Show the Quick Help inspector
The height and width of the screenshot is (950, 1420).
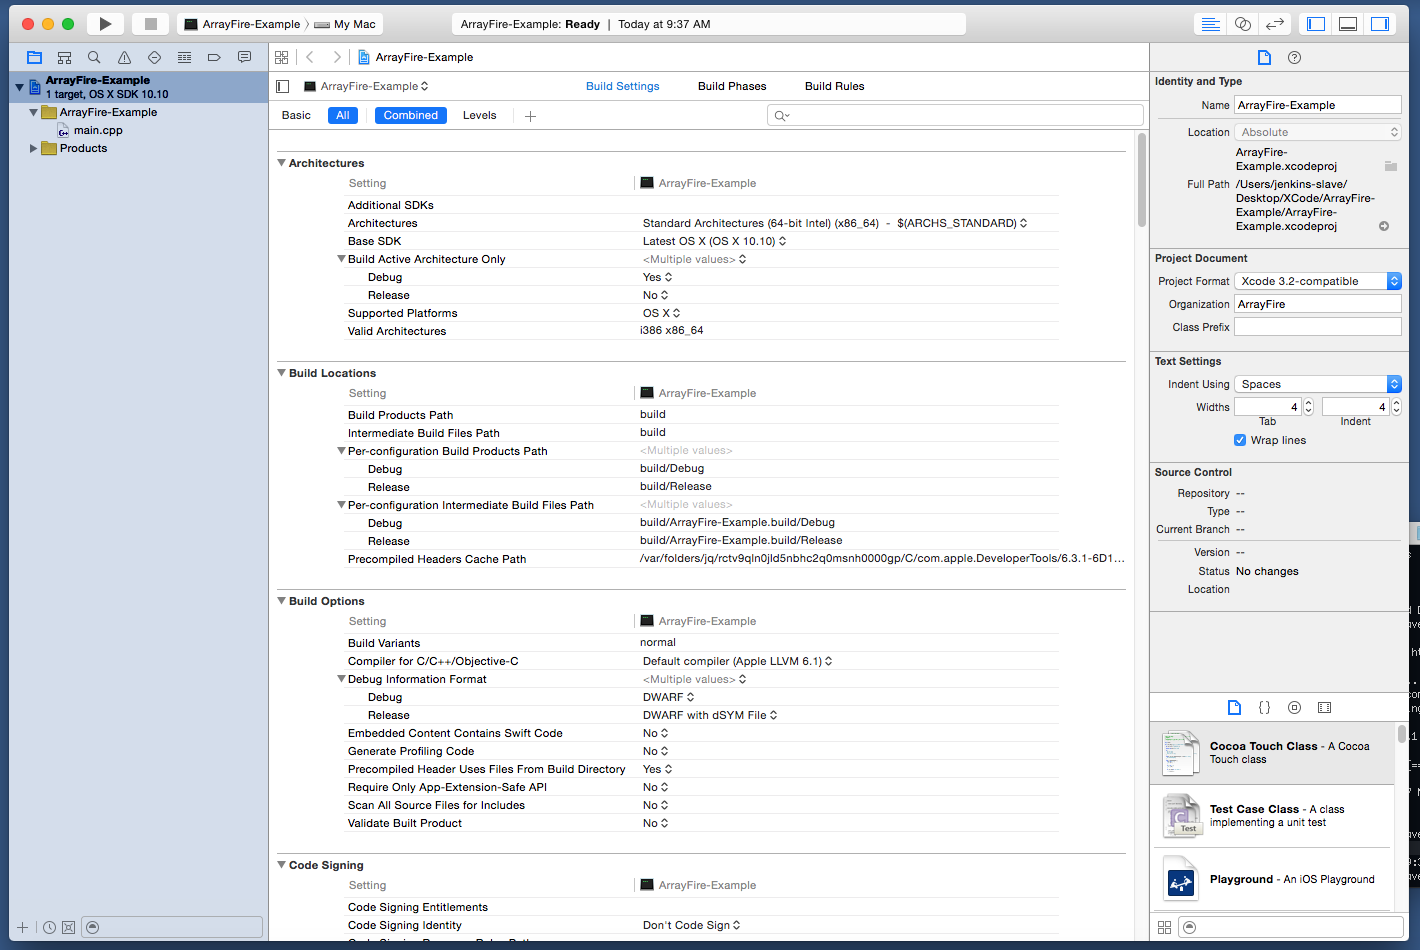tap(1294, 58)
